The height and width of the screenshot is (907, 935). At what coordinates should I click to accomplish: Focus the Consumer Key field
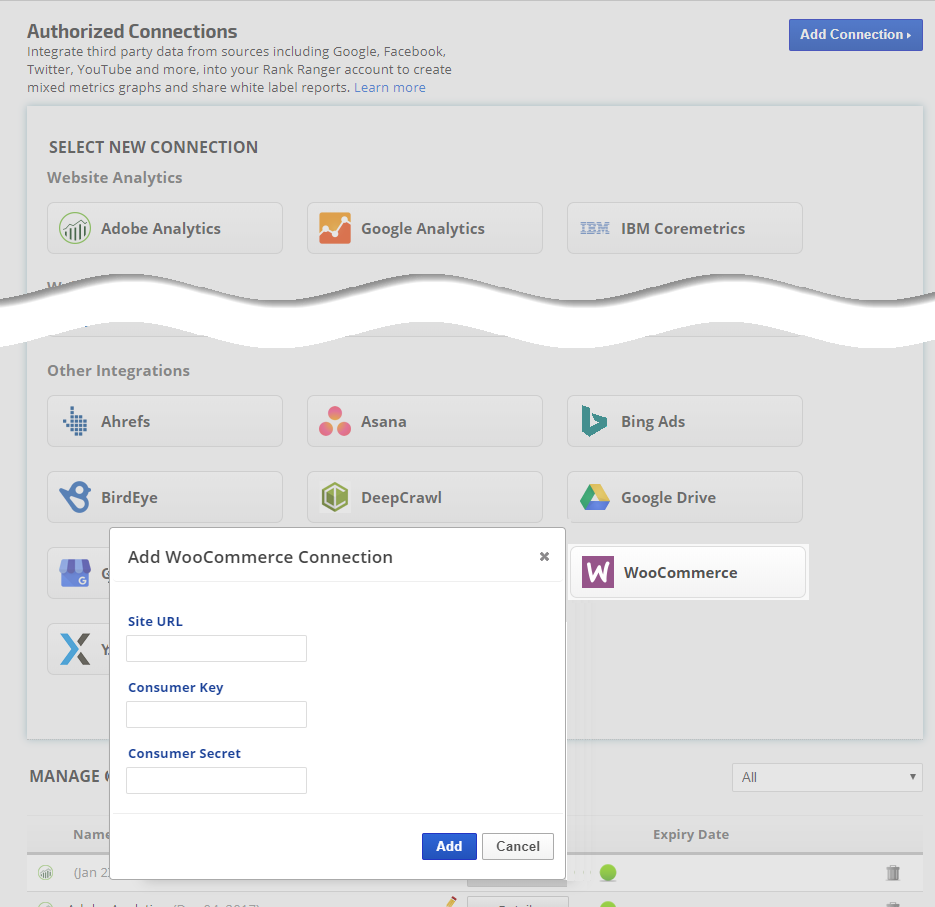coord(216,715)
